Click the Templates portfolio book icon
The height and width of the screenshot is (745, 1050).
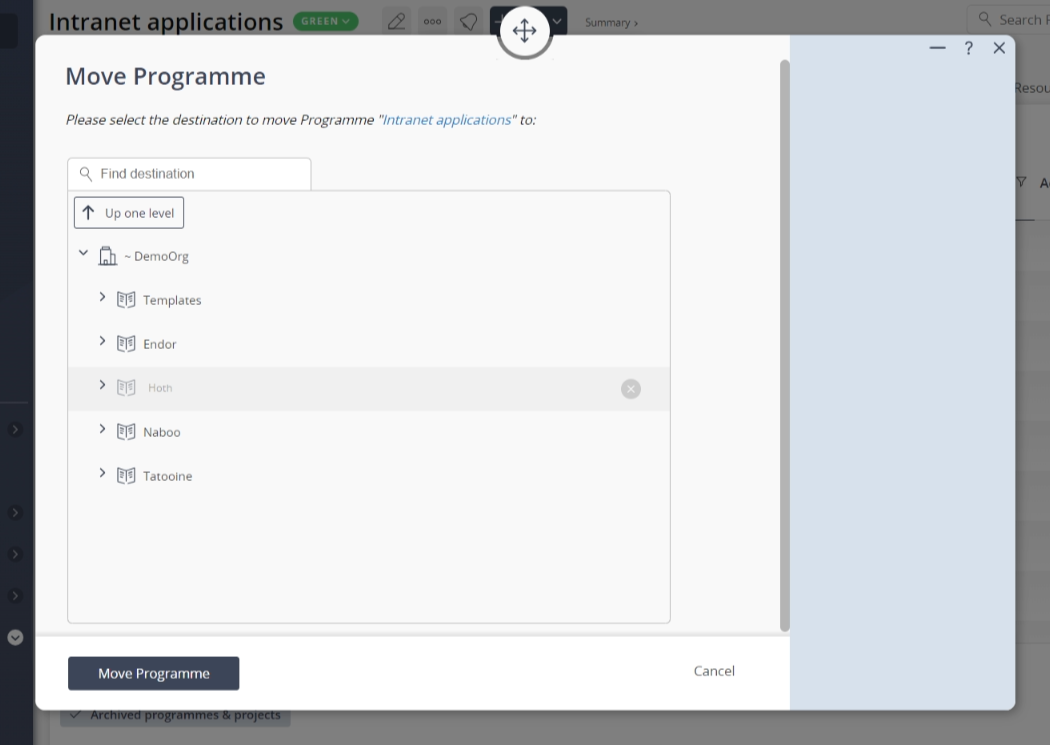click(126, 300)
